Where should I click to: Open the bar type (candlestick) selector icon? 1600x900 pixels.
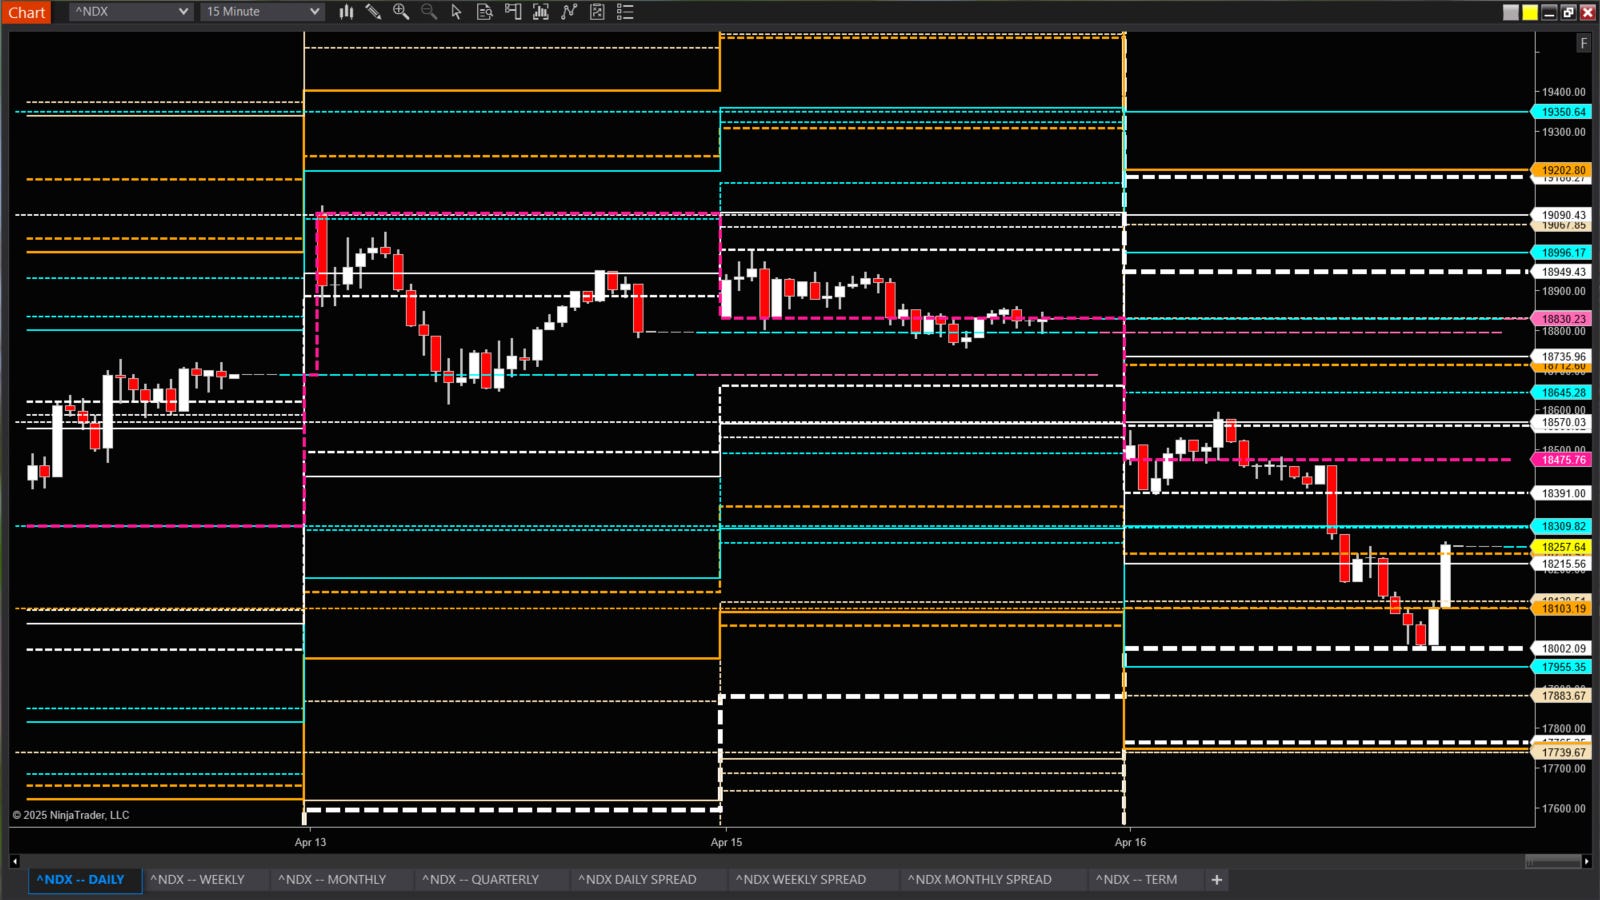[x=346, y=12]
